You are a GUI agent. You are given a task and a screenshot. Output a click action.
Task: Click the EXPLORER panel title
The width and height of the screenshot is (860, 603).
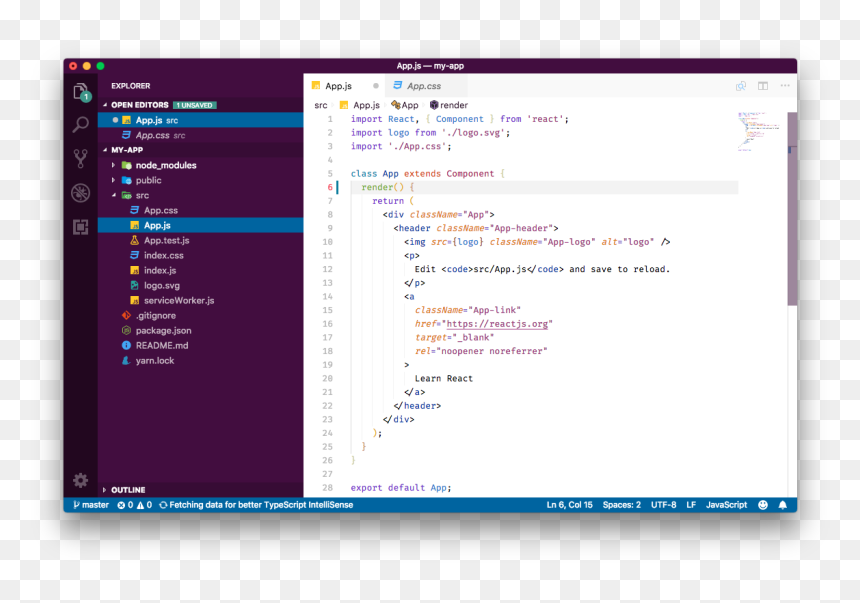tap(131, 86)
